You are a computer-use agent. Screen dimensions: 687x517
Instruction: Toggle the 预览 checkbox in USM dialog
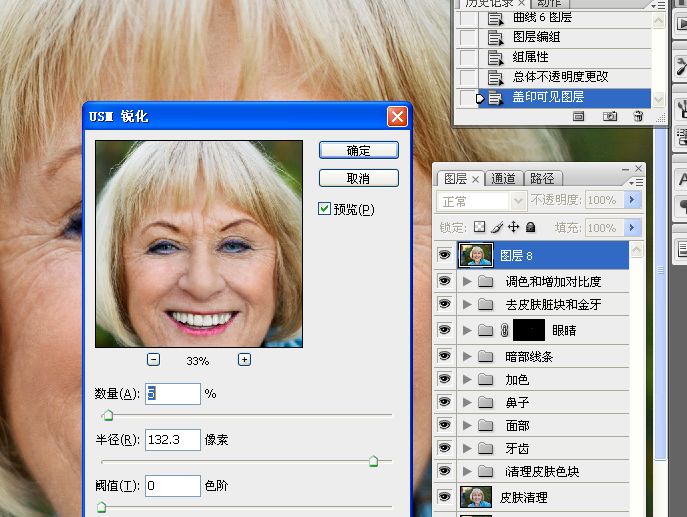(324, 209)
